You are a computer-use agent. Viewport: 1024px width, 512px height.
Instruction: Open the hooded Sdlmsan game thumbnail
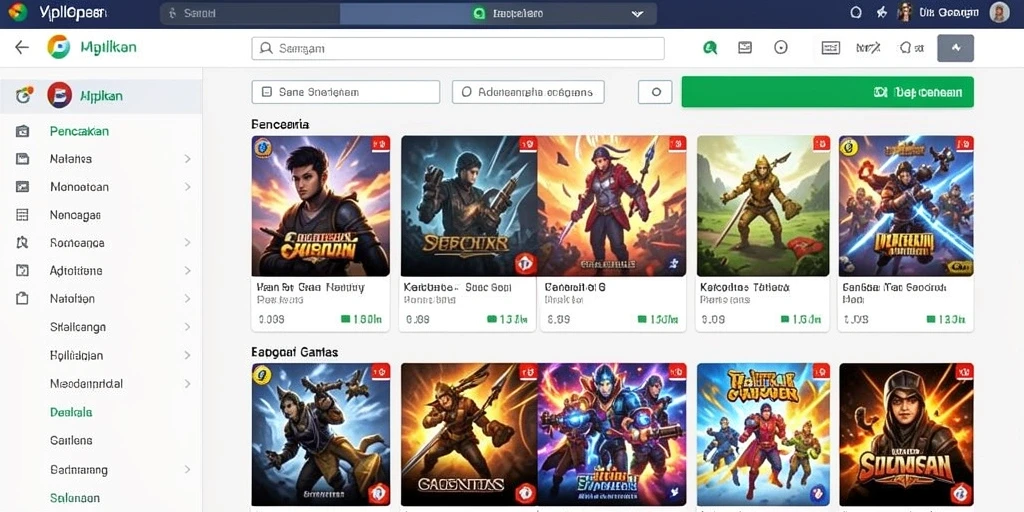(906, 435)
